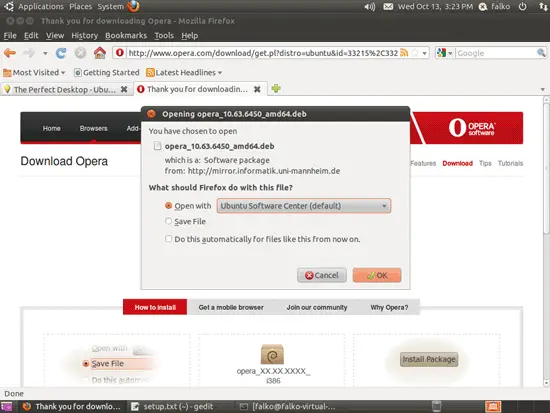Open the Getting Started bookmark
Image resolution: width=550 pixels, height=413 pixels.
107,73
